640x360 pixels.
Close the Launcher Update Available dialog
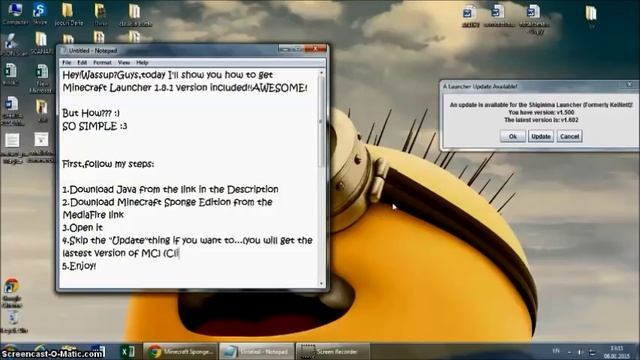(629, 85)
